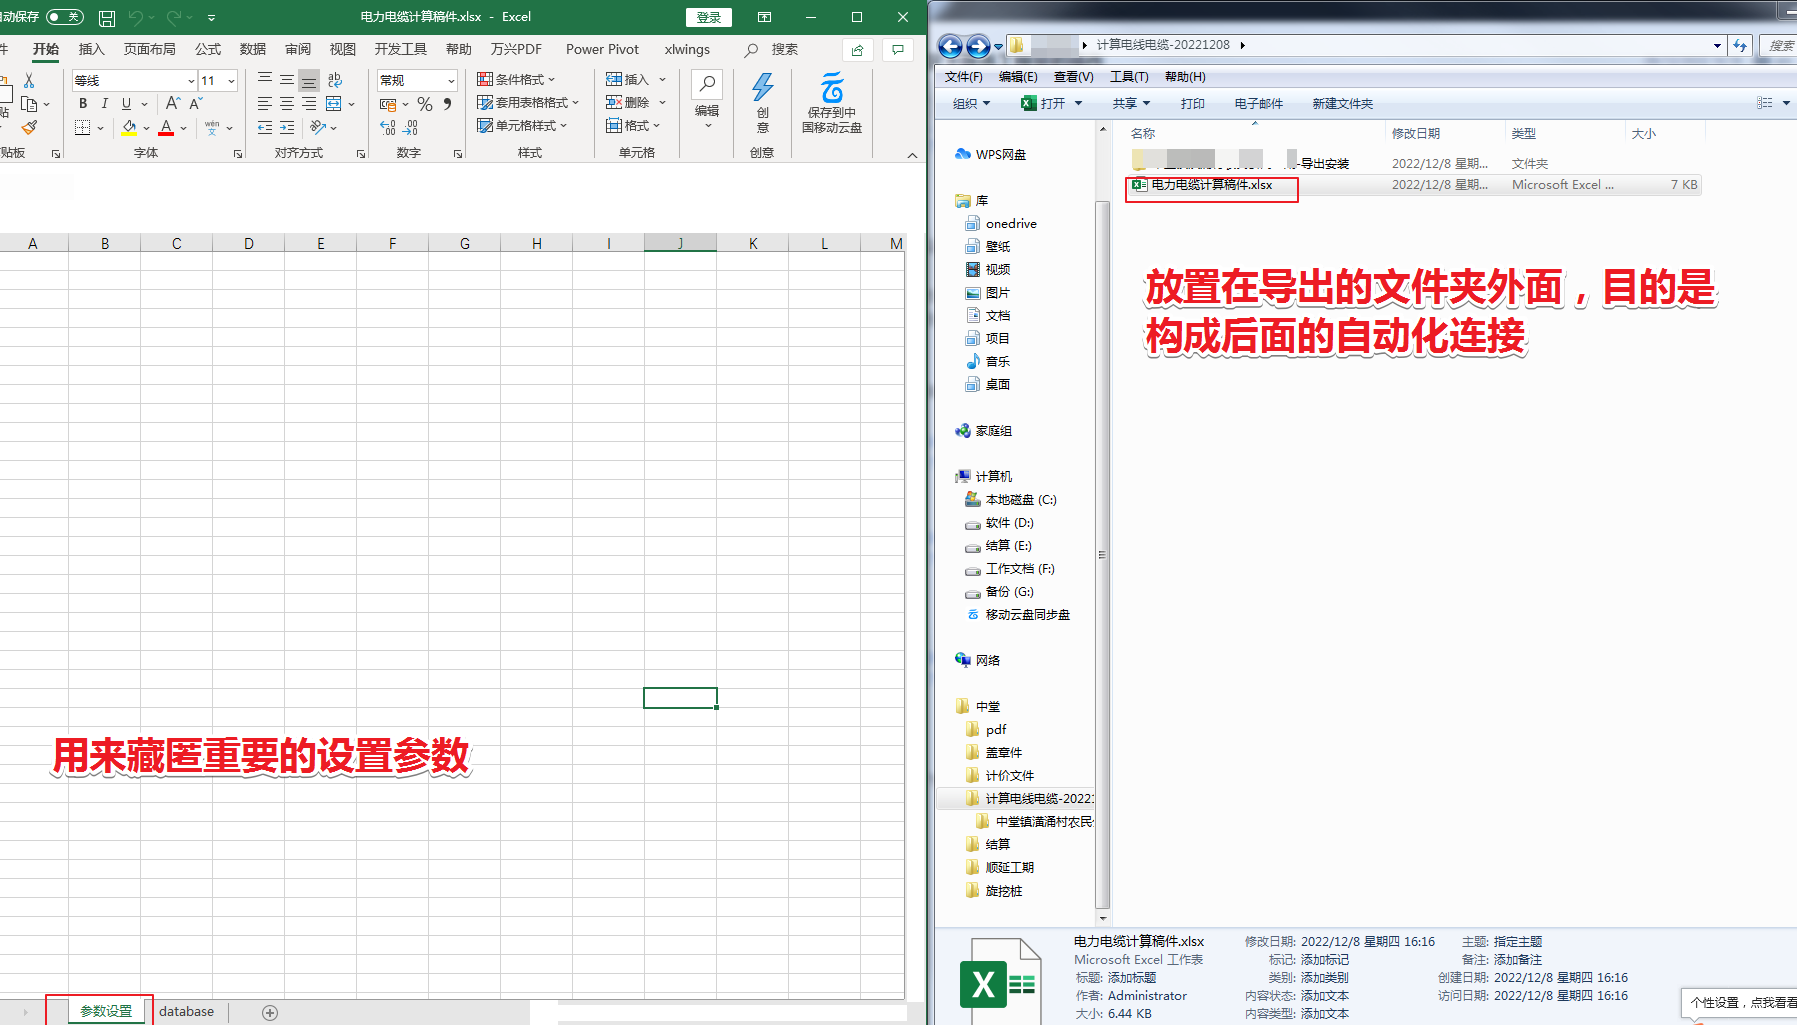
Task: Click the 电子邮件 button in Explorer
Action: 1259,103
